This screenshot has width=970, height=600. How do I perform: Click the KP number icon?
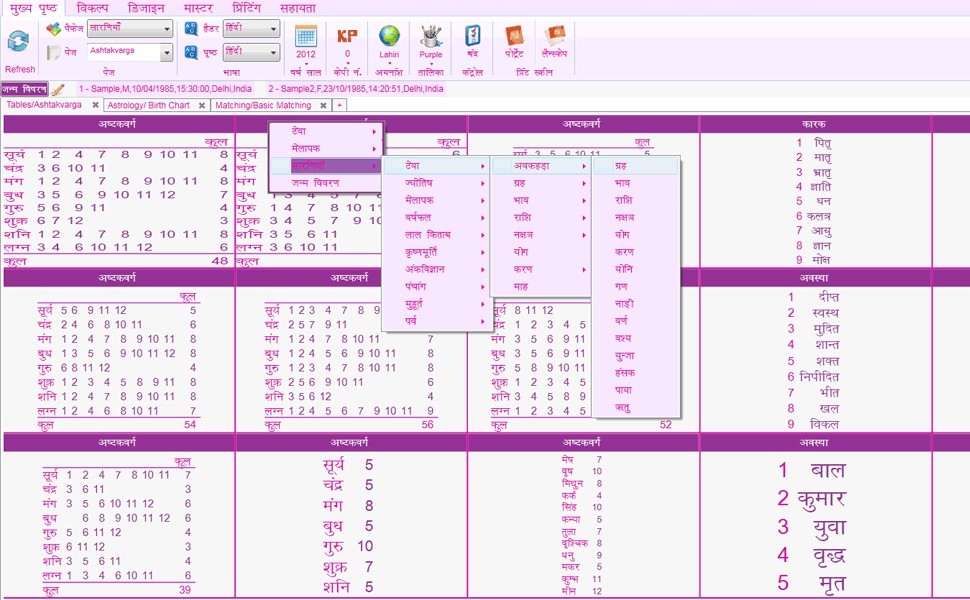pyautogui.click(x=347, y=36)
